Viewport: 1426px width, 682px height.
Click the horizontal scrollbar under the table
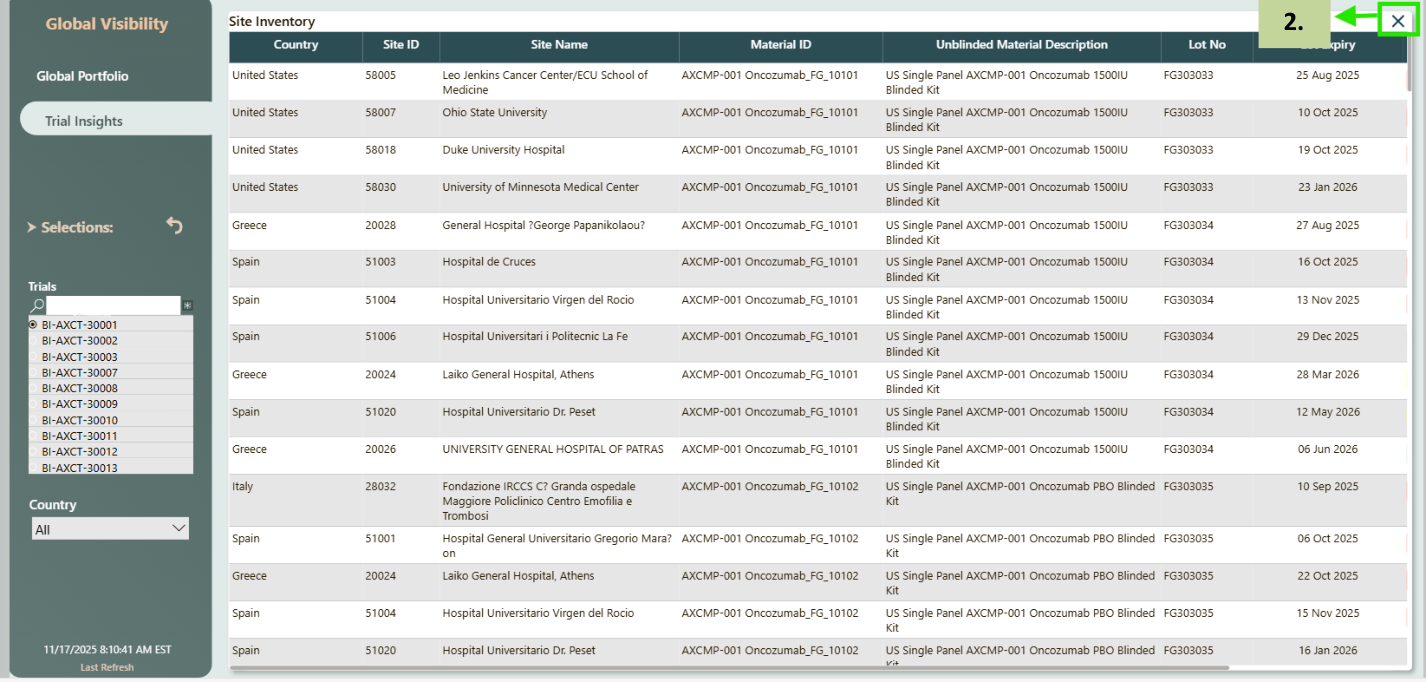pyautogui.click(x=728, y=667)
